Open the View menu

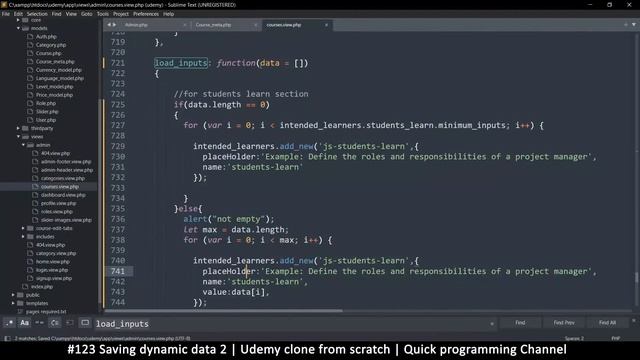[71, 14]
